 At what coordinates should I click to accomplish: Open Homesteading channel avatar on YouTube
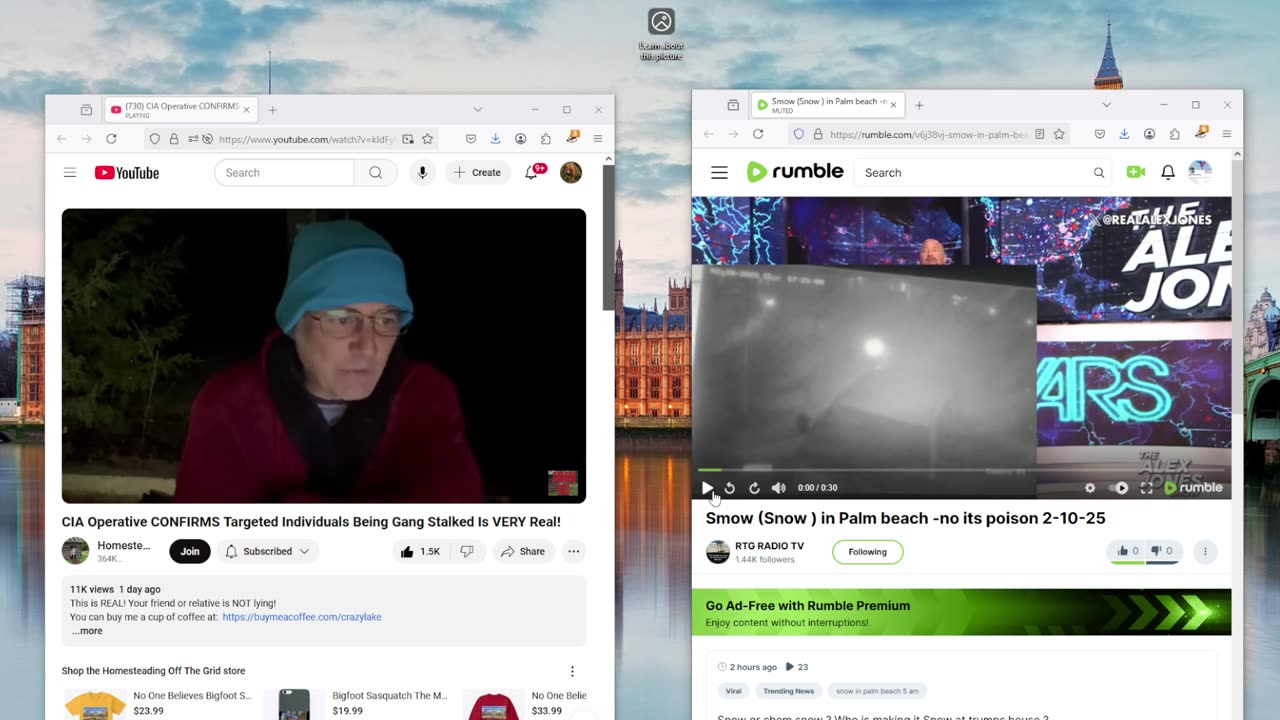pyautogui.click(x=75, y=551)
